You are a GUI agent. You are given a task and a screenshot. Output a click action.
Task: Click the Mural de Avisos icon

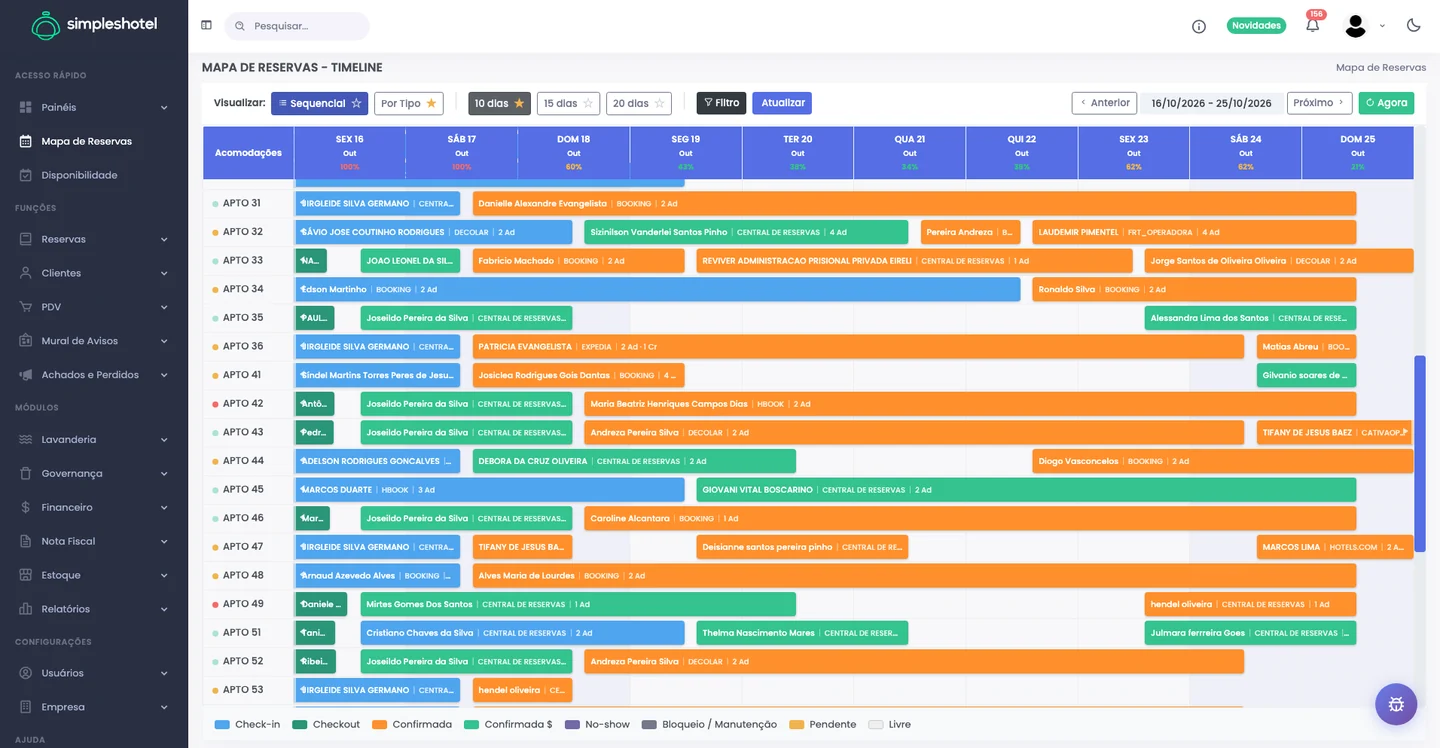click(x=26, y=341)
